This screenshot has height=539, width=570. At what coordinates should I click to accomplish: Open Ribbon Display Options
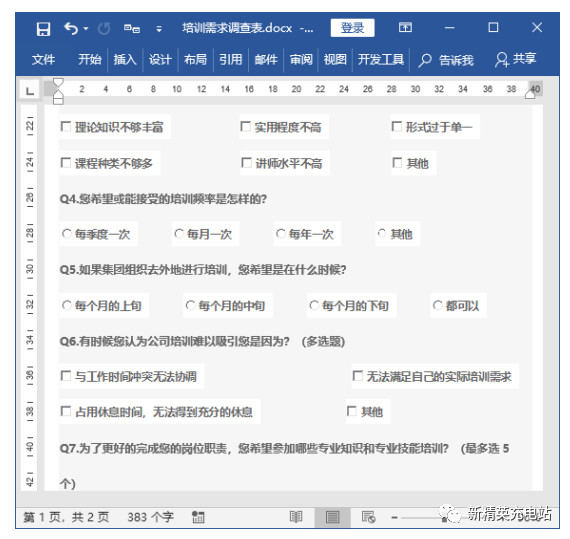405,27
